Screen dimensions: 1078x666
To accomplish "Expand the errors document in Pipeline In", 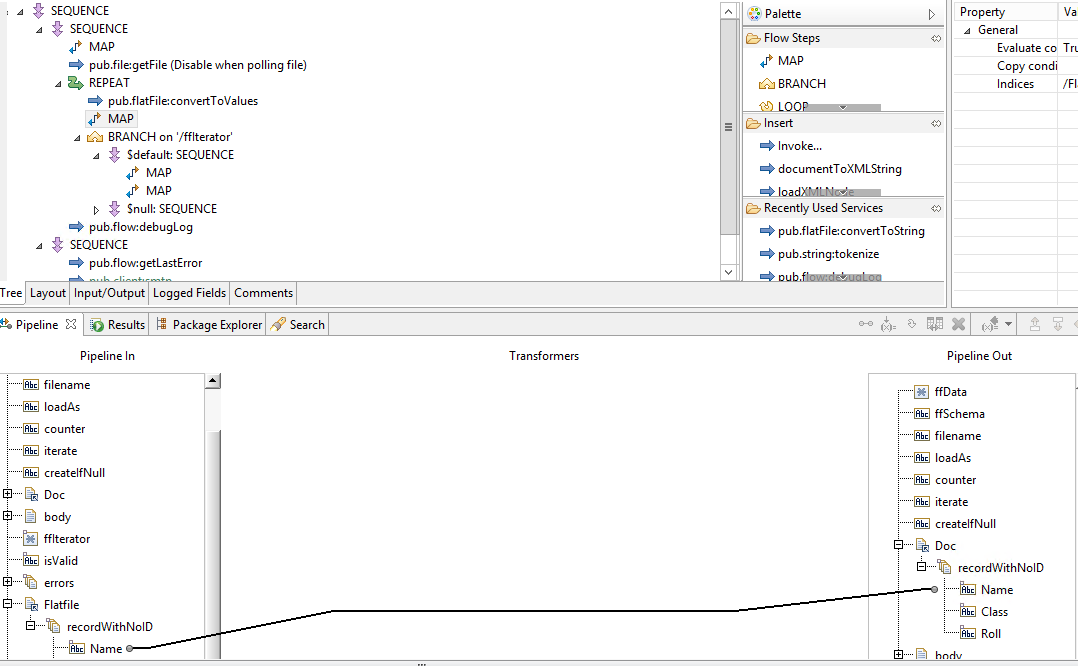I will (8, 582).
